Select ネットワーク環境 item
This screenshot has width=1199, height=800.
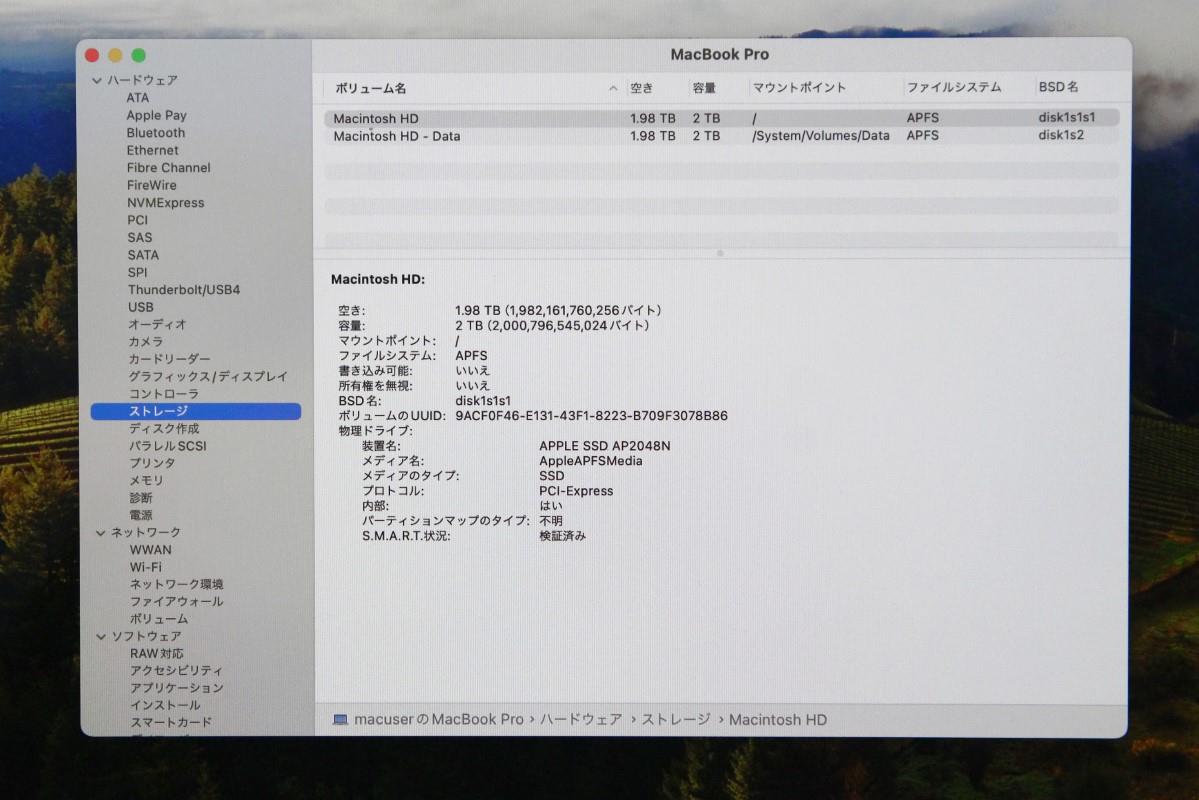(177, 584)
